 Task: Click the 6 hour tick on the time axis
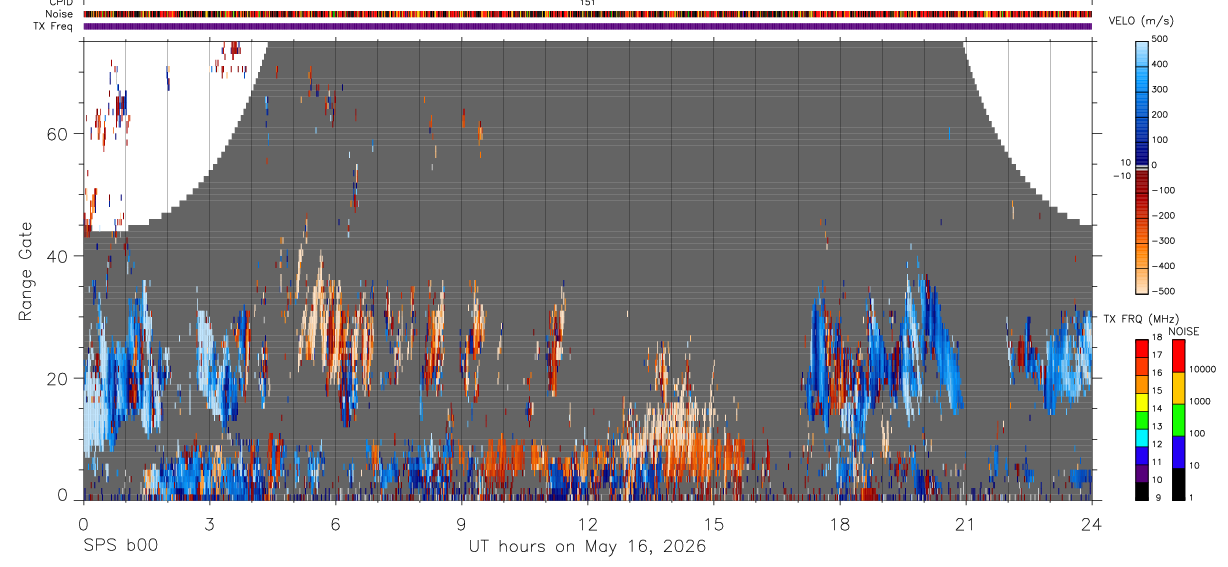point(335,523)
